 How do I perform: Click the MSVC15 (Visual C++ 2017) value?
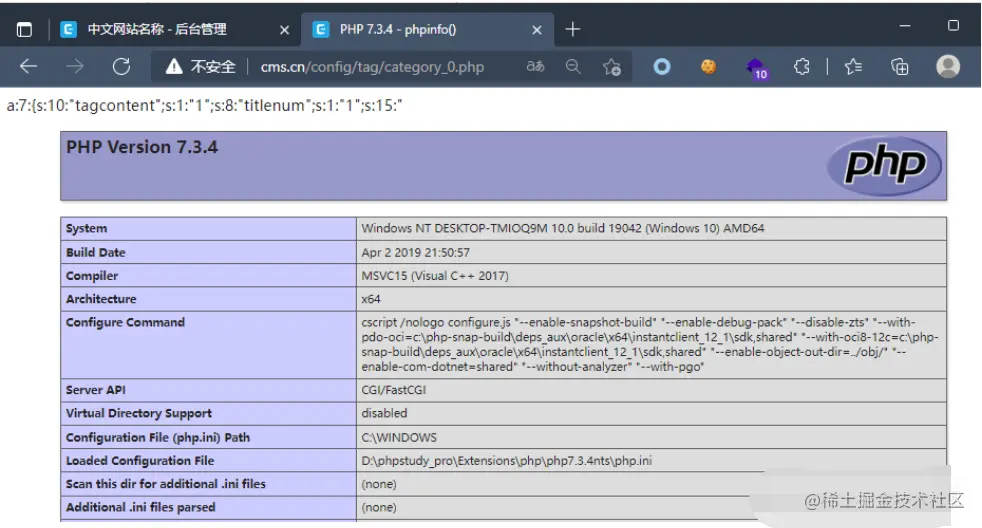click(x=435, y=276)
